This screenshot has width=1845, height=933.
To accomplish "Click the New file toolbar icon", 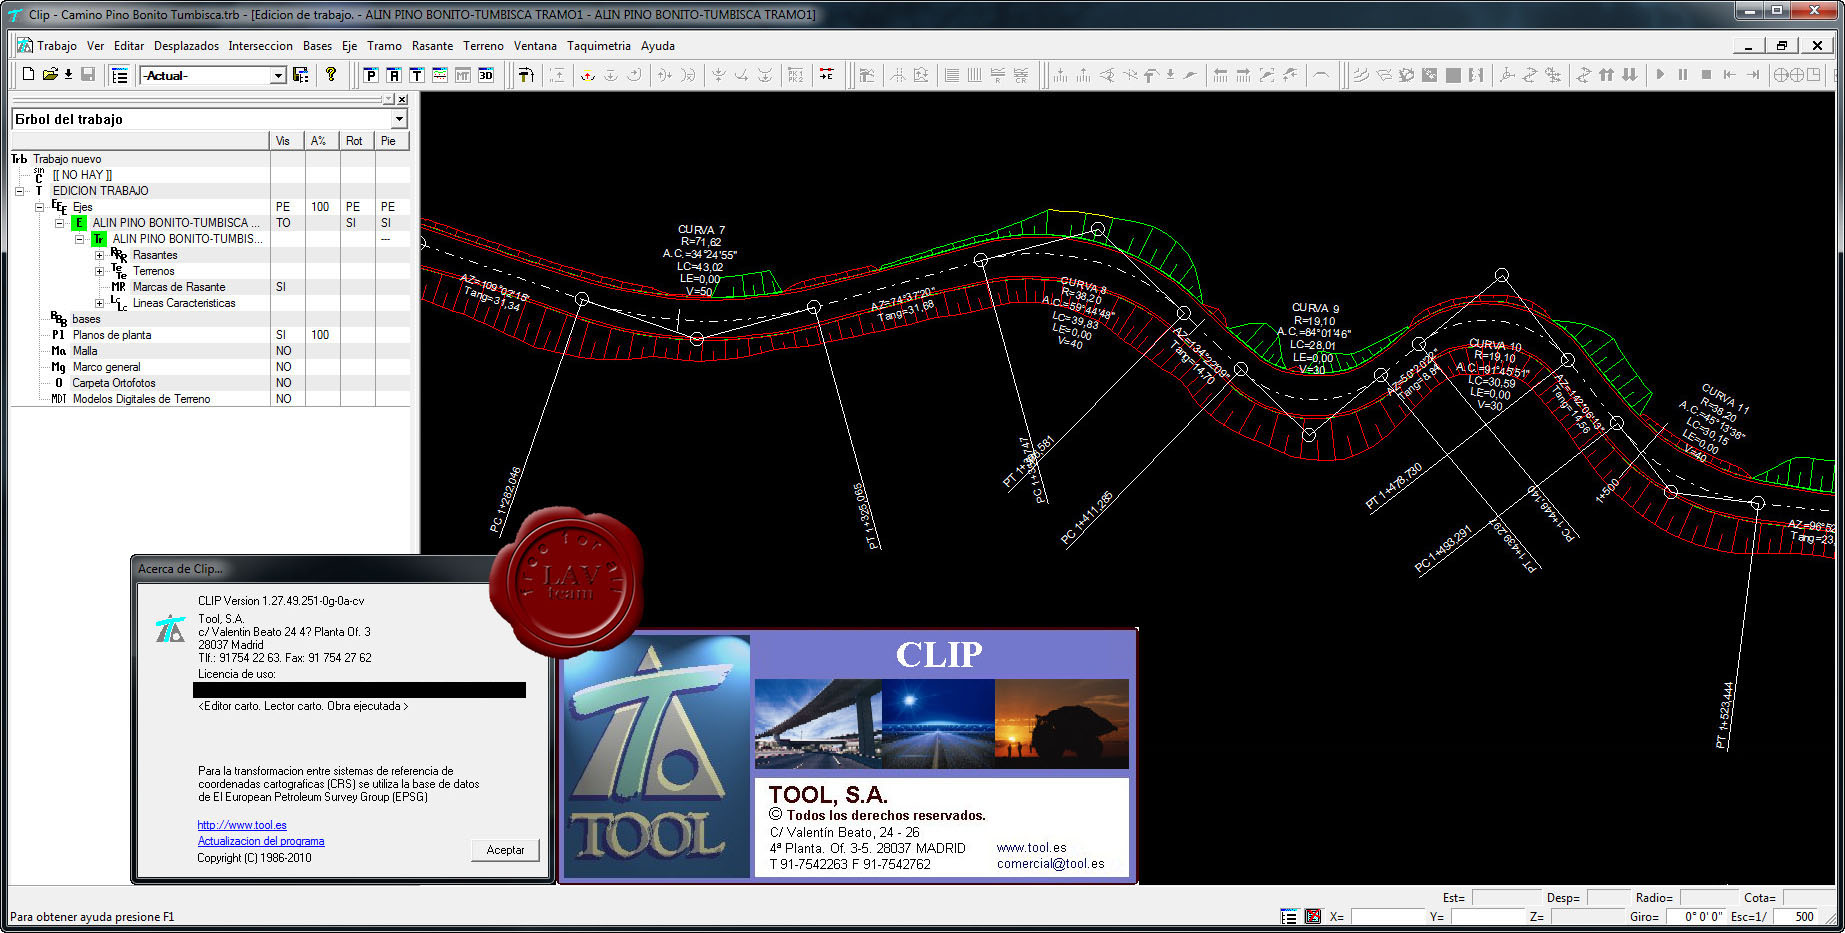I will 28,75.
